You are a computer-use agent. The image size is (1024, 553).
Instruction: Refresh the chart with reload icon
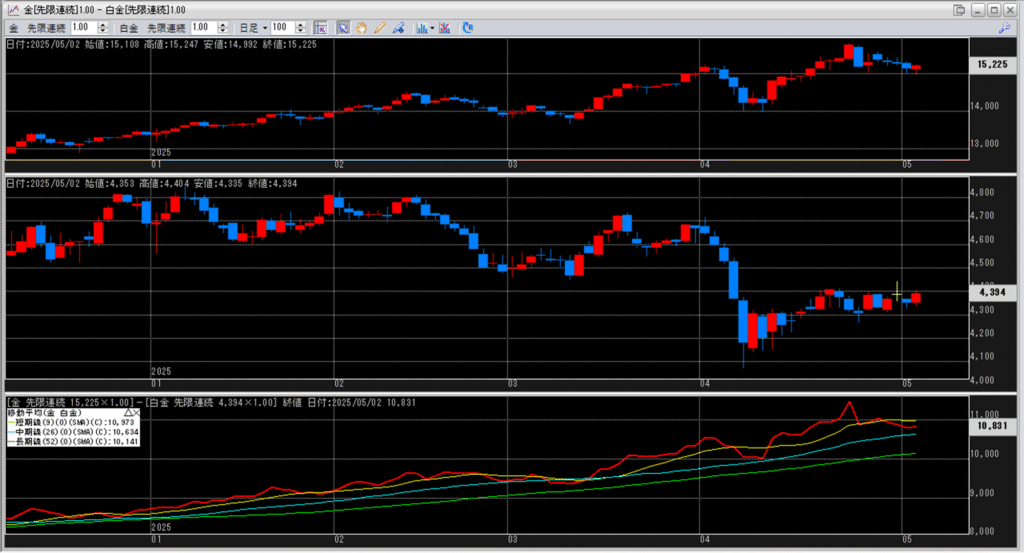(468, 27)
